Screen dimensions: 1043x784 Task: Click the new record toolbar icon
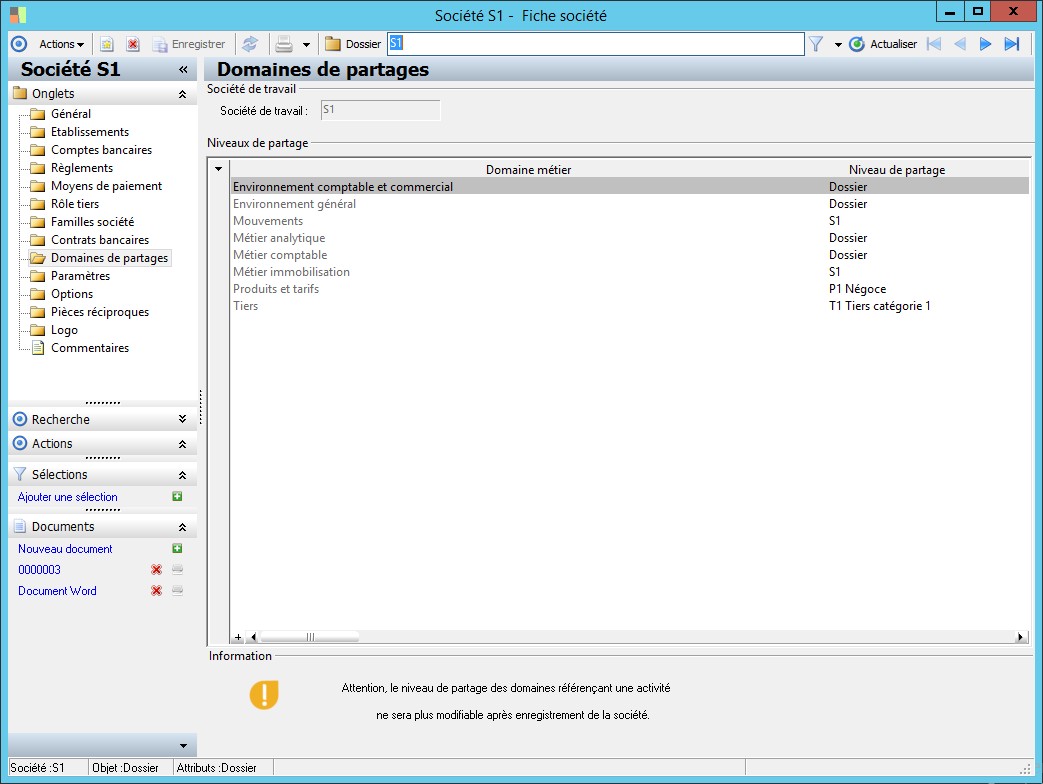106,44
